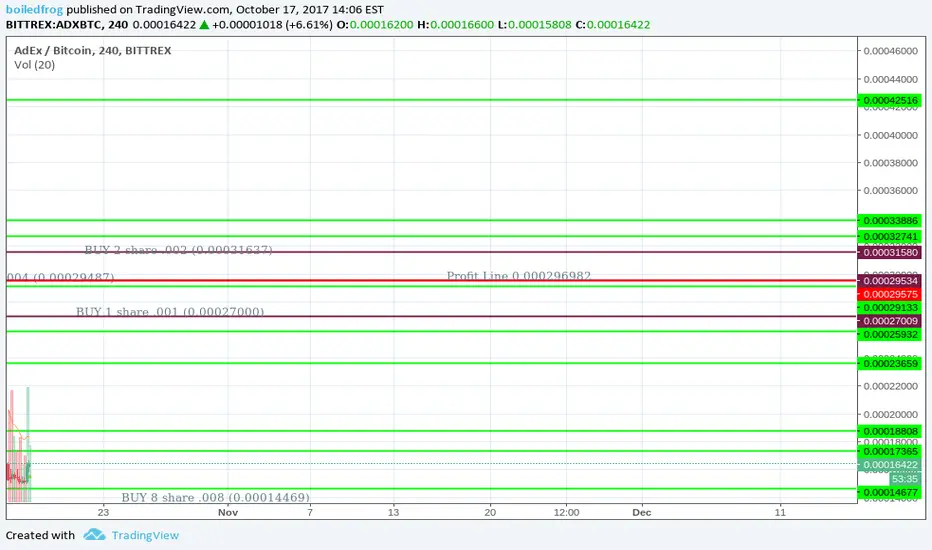The width and height of the screenshot is (932, 550).
Task: Click the closing price C:0.00016422 value
Action: pyautogui.click(x=612, y=24)
